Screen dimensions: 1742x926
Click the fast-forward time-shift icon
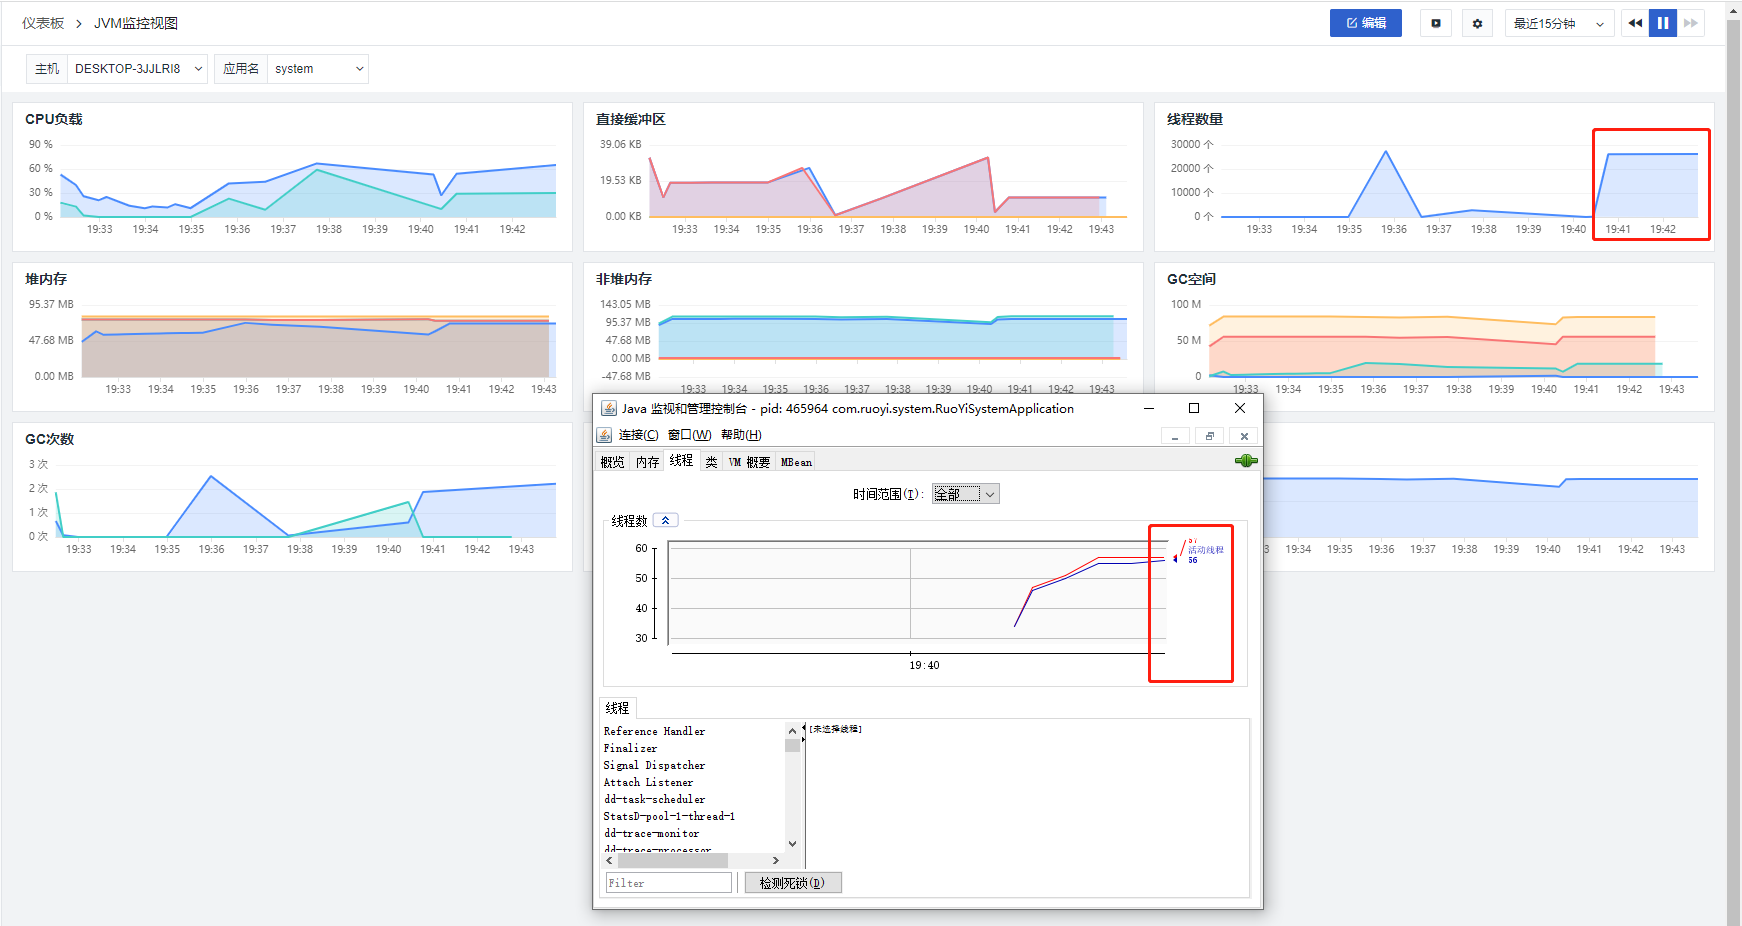(1691, 23)
